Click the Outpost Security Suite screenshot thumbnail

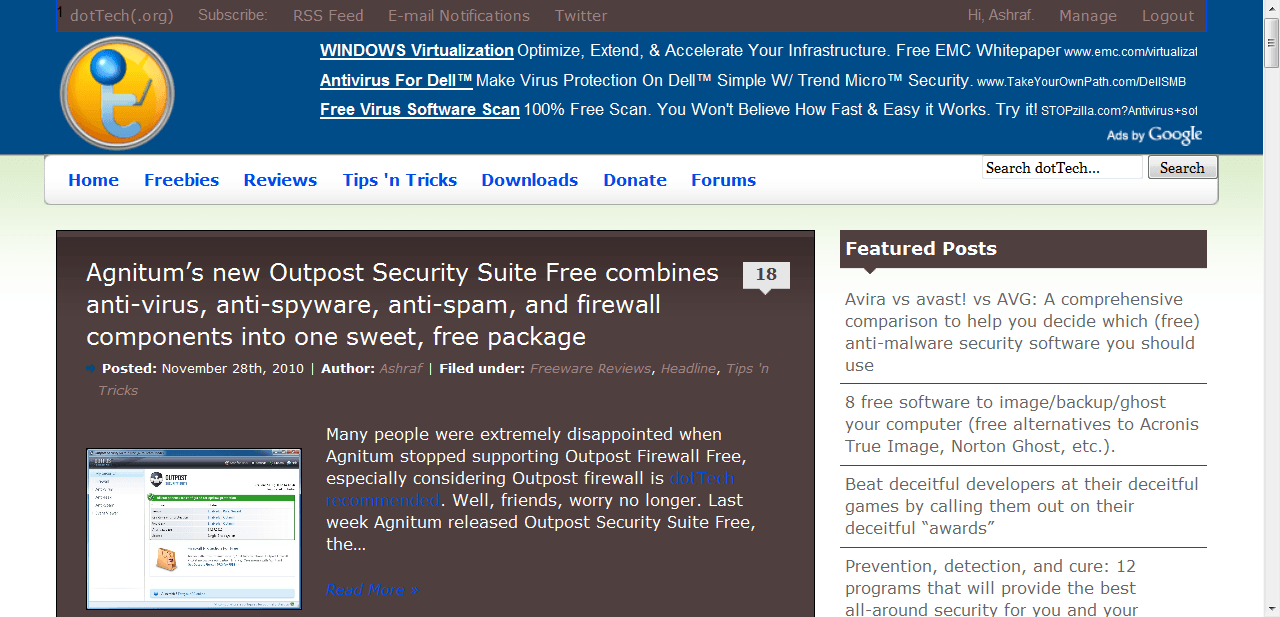pyautogui.click(x=194, y=529)
